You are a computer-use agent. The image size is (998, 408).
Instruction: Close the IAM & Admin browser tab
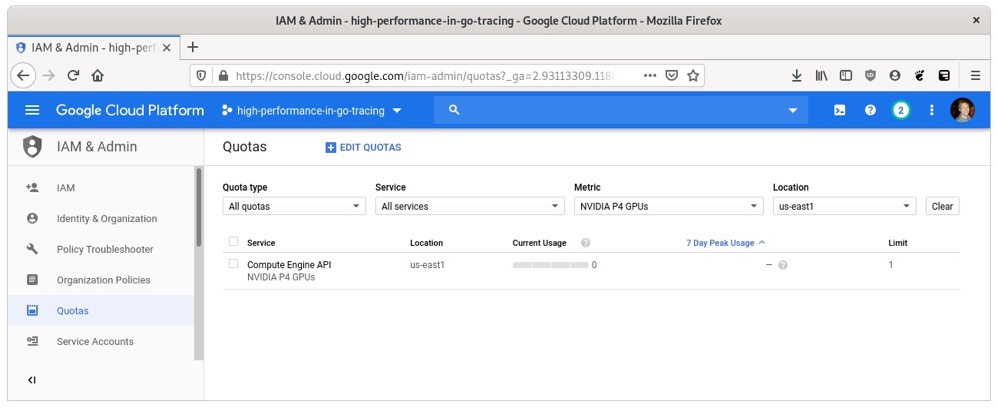pyautogui.click(x=166, y=48)
